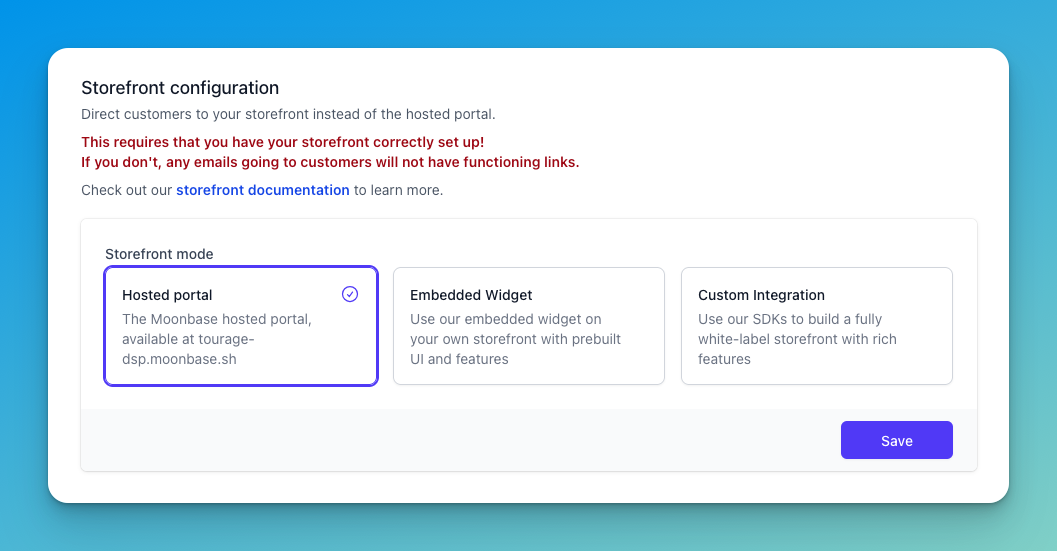The height and width of the screenshot is (551, 1057).
Task: Save the storefront configuration
Action: click(897, 440)
